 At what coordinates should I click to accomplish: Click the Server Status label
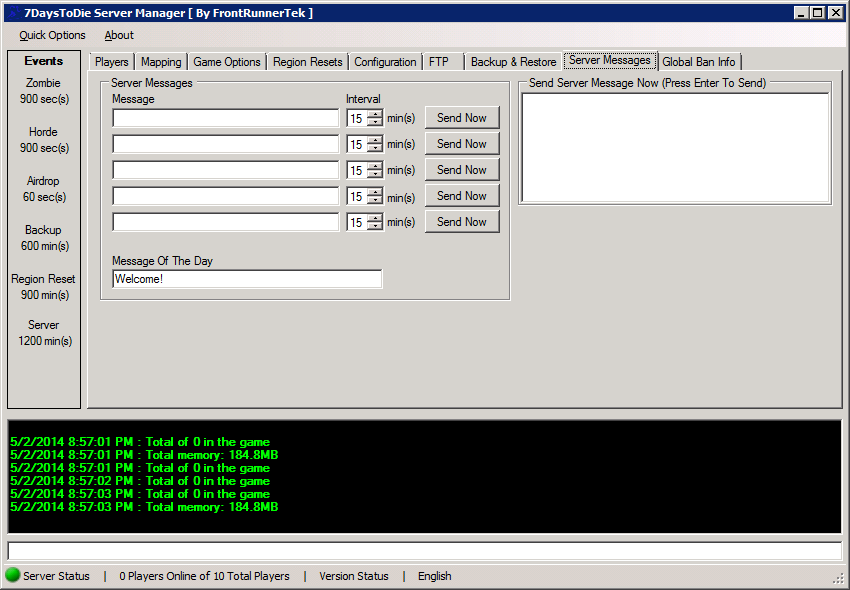click(x=56, y=576)
